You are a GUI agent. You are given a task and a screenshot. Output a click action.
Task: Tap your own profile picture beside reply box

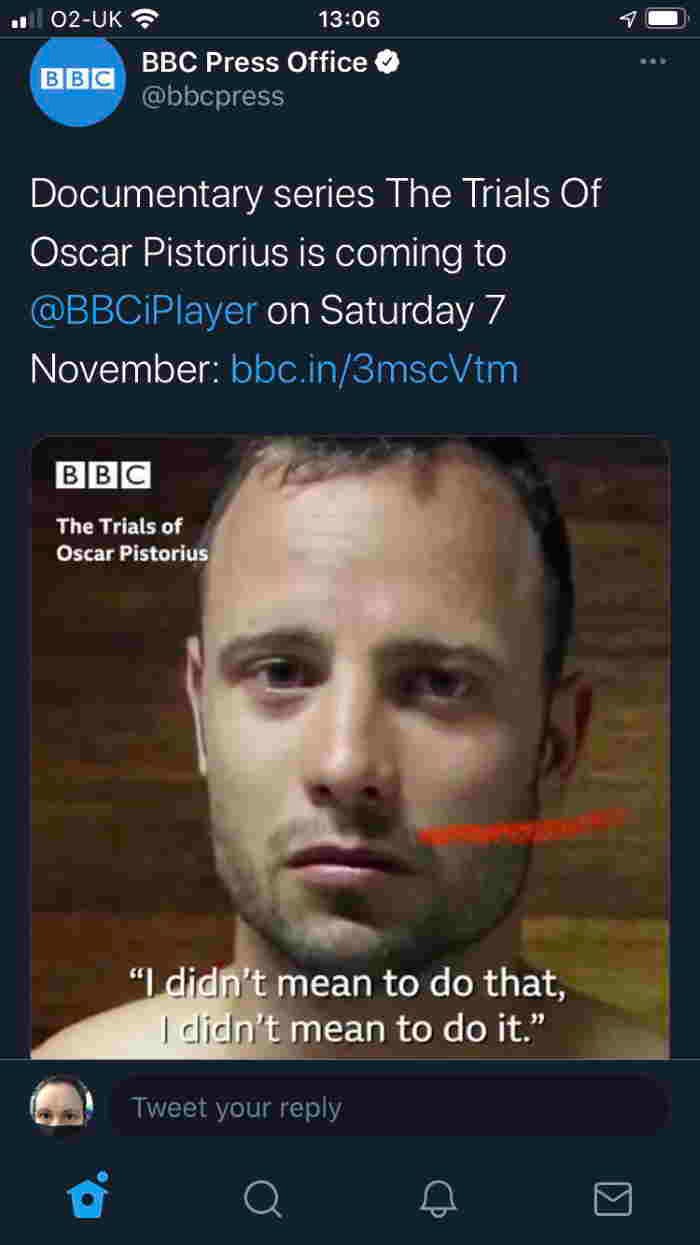(x=61, y=1107)
